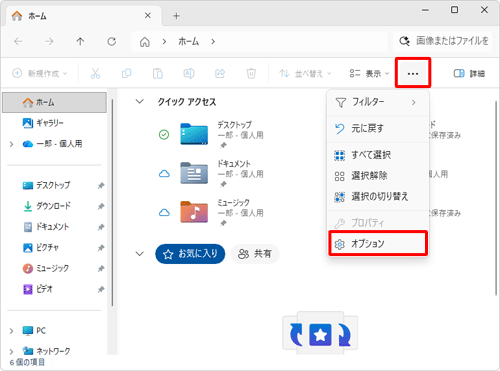This screenshot has height=371, width=500.
Task: Expand the 一郎 - 個人用 OneDrive node
Action: coord(12,144)
